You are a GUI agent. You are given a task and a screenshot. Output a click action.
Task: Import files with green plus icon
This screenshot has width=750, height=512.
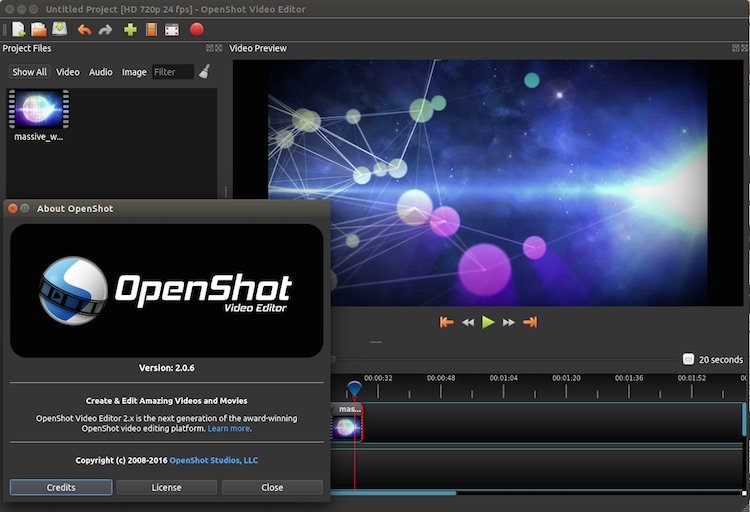click(130, 29)
